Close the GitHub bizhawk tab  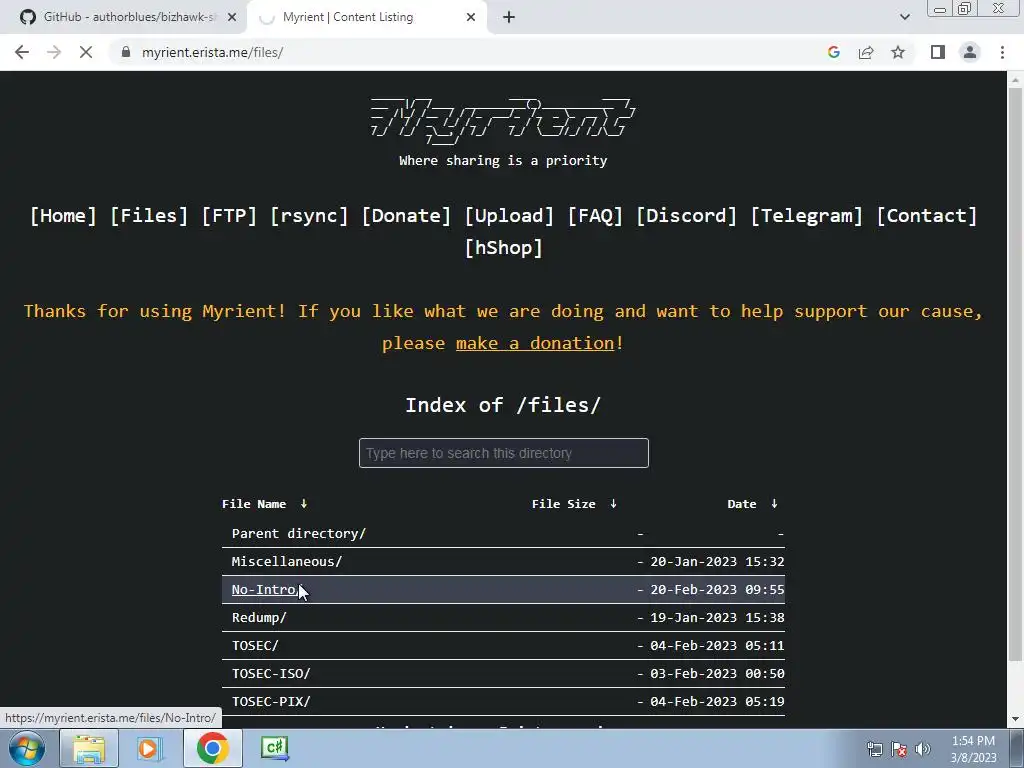tap(232, 17)
